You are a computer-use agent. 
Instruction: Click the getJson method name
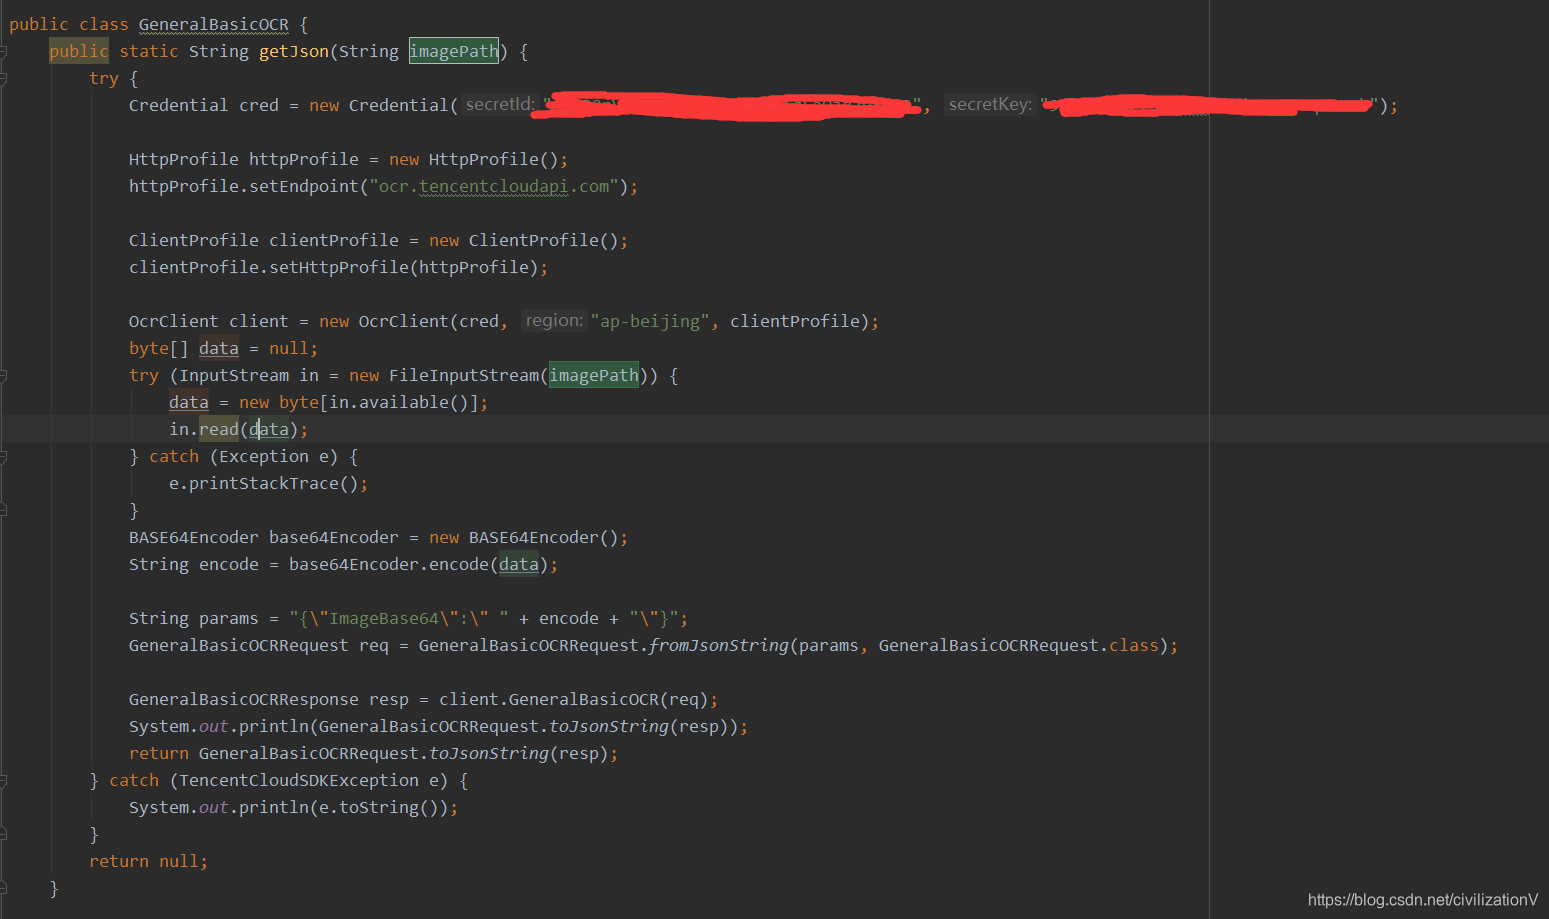tap(294, 52)
